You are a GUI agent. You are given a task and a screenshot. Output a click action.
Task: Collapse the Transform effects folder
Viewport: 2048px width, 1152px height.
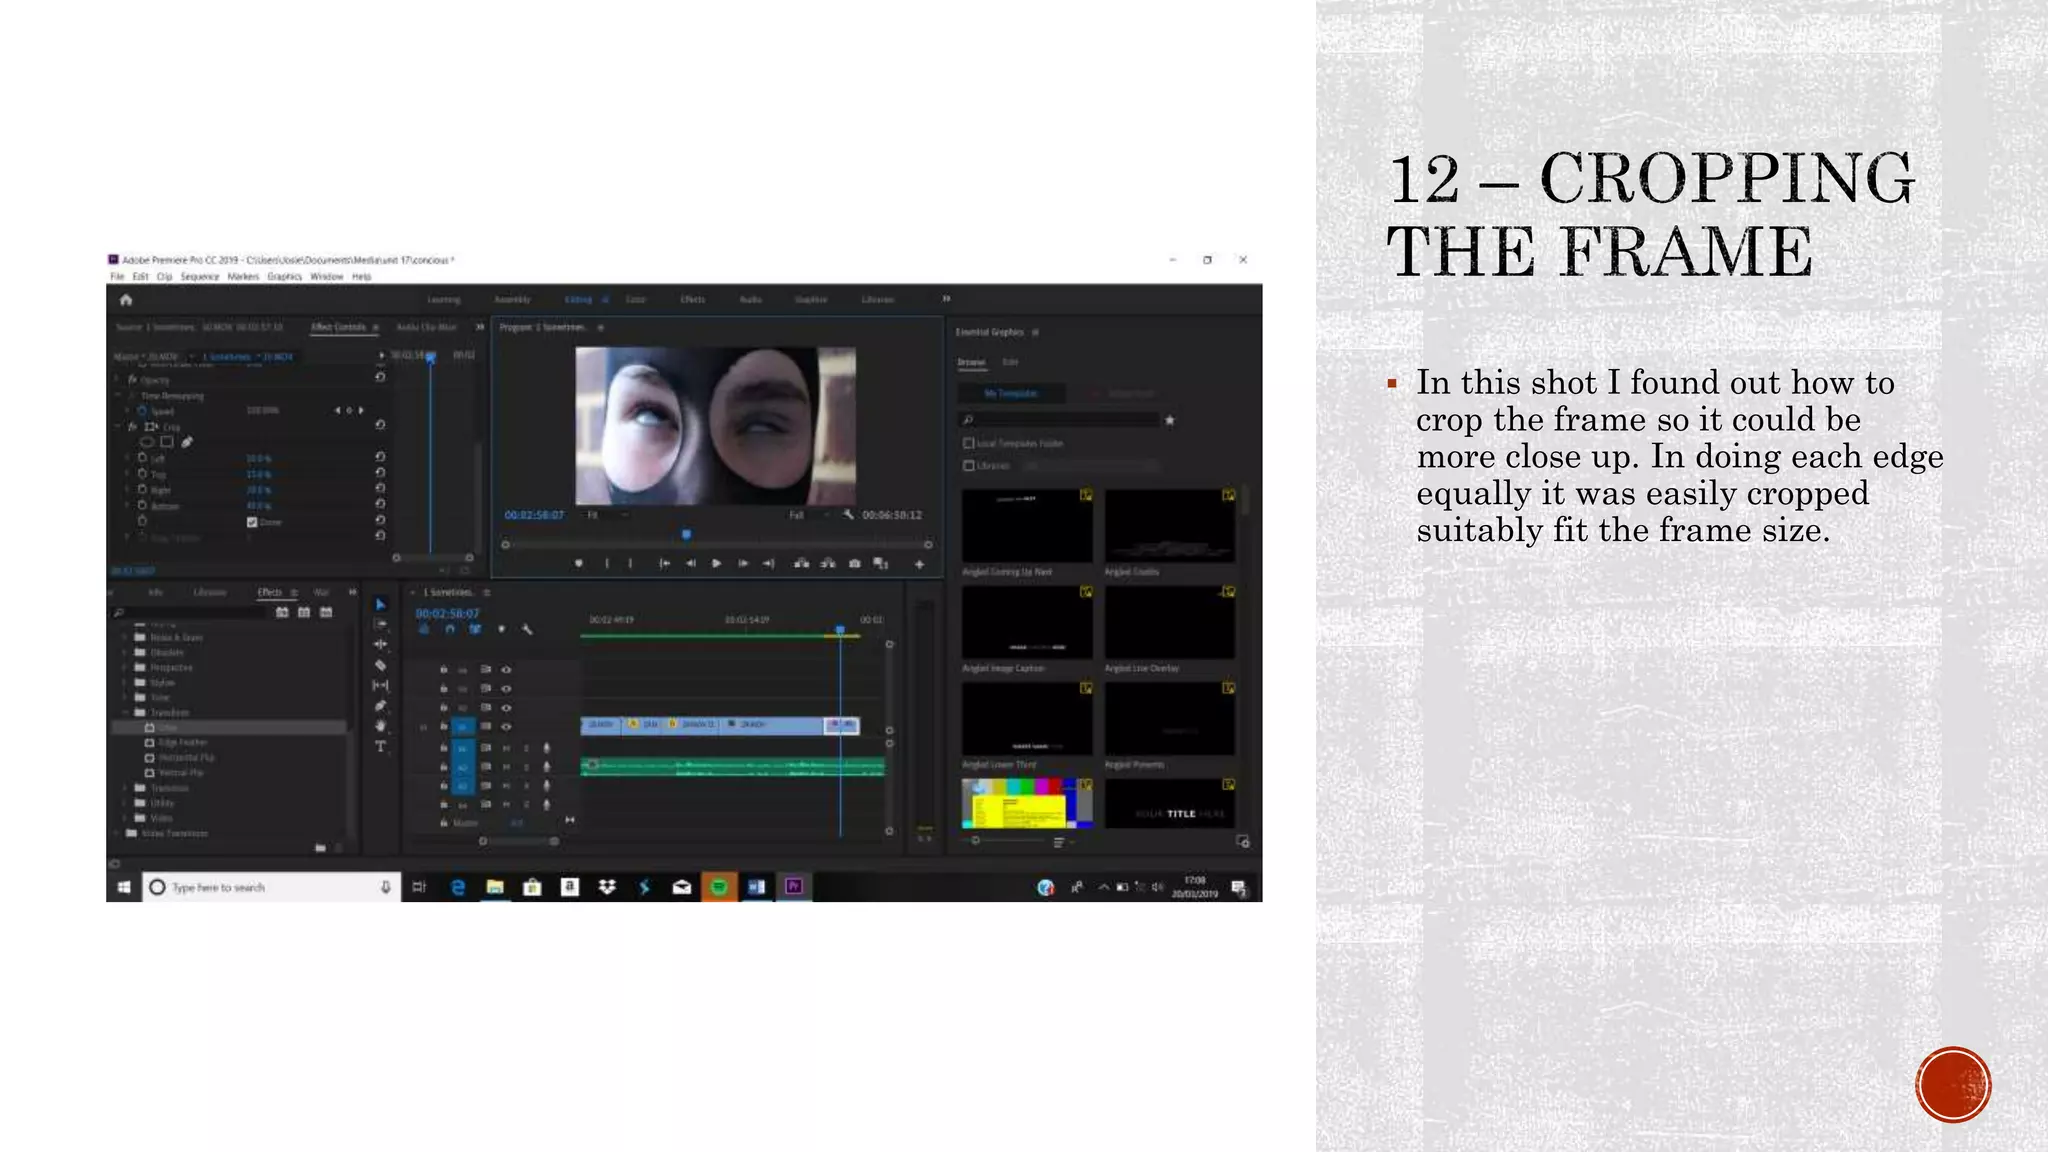pyautogui.click(x=127, y=713)
